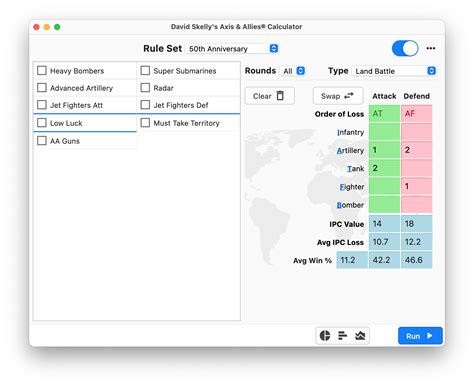Click the window title text

pyautogui.click(x=236, y=27)
